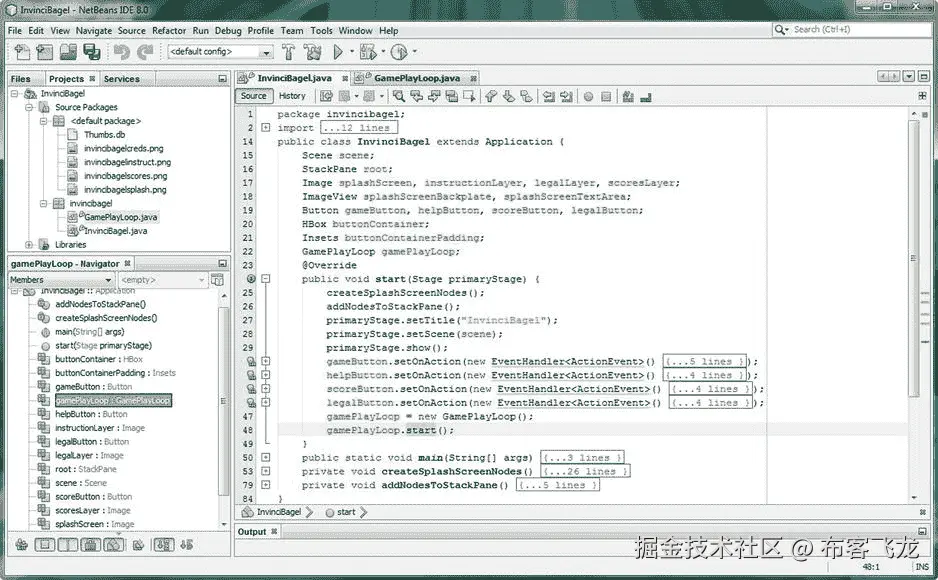Image resolution: width=938 pixels, height=580 pixels.
Task: Click the Shift Line Left icon
Action: pyautogui.click(x=549, y=96)
